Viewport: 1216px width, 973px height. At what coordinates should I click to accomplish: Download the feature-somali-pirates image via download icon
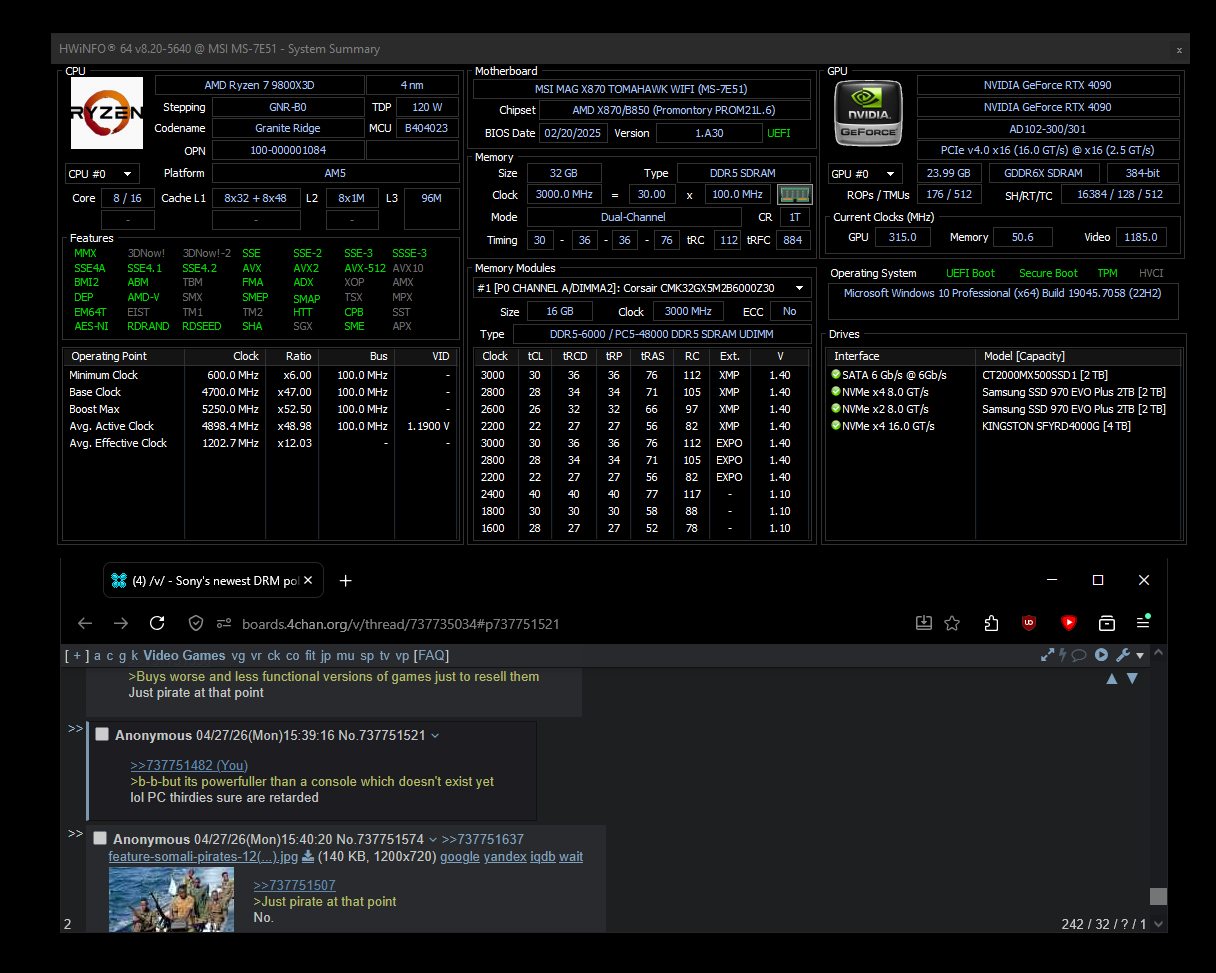(308, 857)
